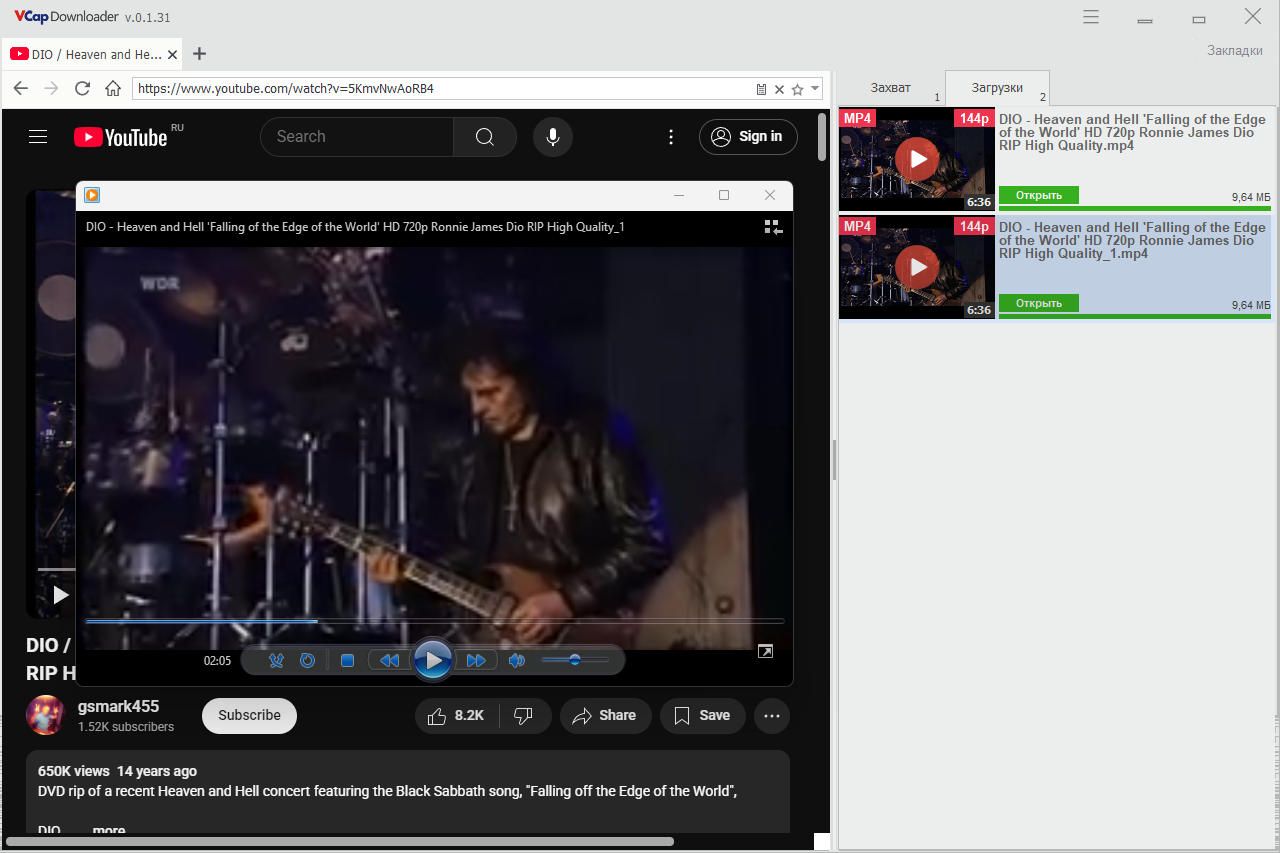Screen dimensions: 1280x853
Task: Click the rewind button in the player
Action: (x=390, y=660)
